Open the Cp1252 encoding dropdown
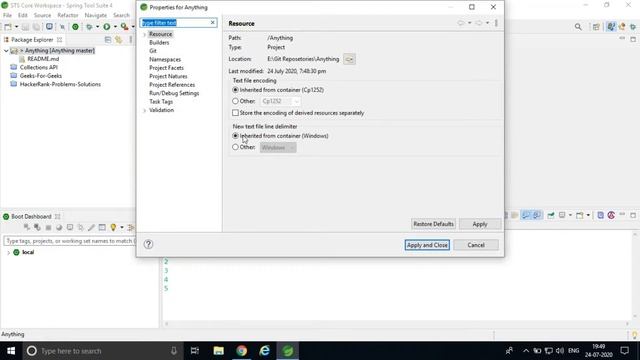The image size is (640, 360). coord(280,101)
